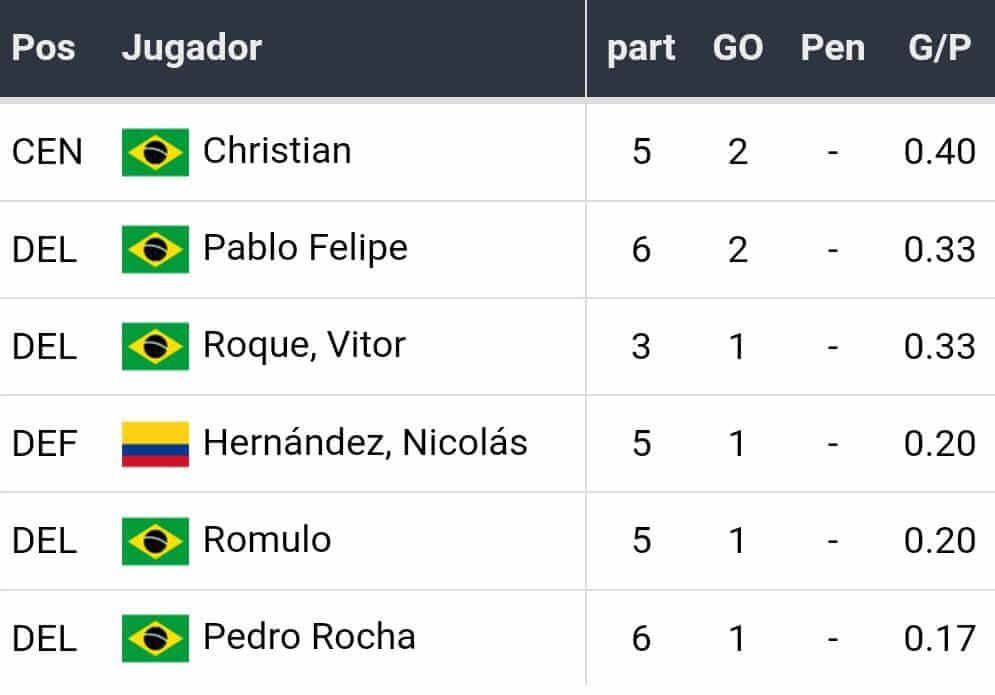Screen dimensions: 995x695
Task: Sort by the Jugador column header
Action: [x=192, y=48]
